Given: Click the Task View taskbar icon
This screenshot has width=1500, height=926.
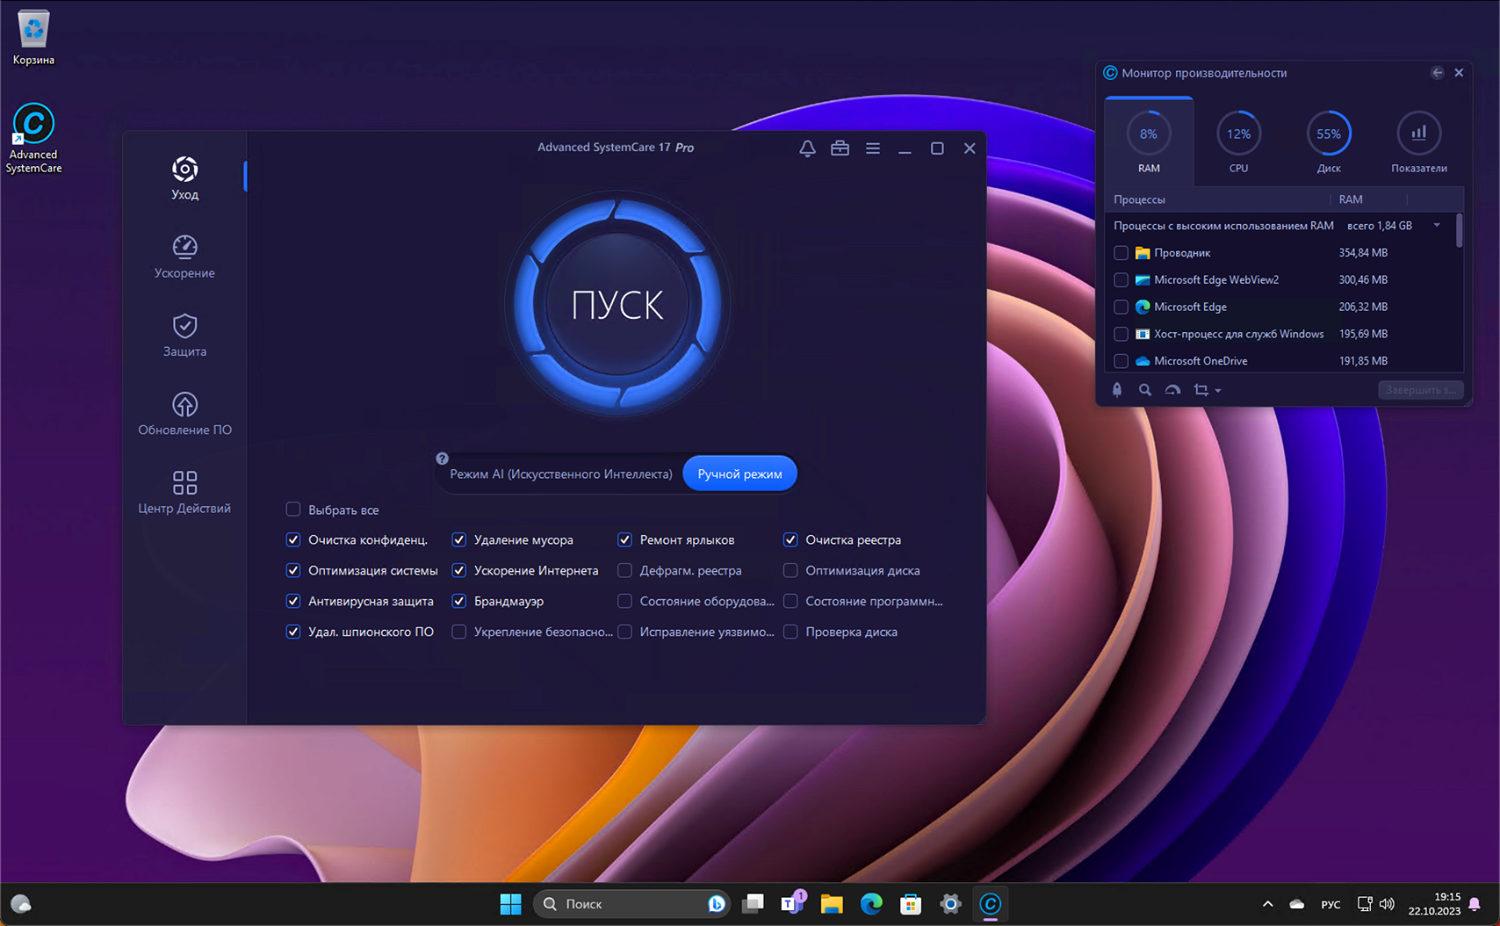Looking at the screenshot, I should click(x=753, y=904).
